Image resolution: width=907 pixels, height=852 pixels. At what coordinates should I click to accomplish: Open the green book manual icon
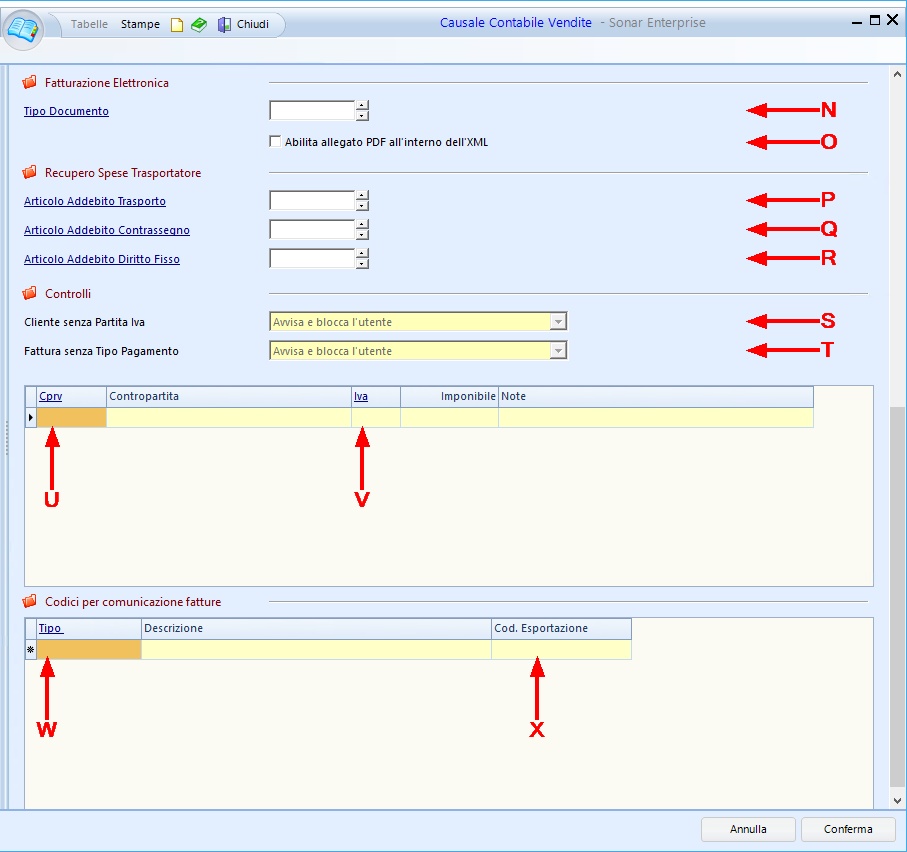point(199,25)
